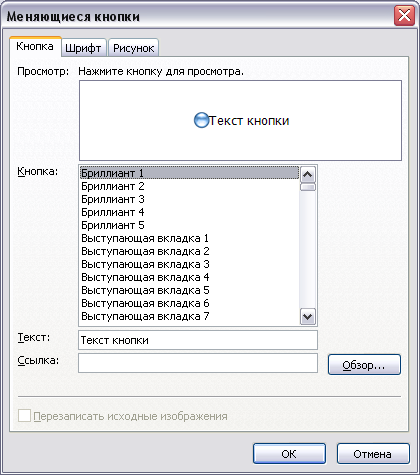Confirm with the OK button
Image resolution: width=420 pixels, height=475 pixels.
289,454
